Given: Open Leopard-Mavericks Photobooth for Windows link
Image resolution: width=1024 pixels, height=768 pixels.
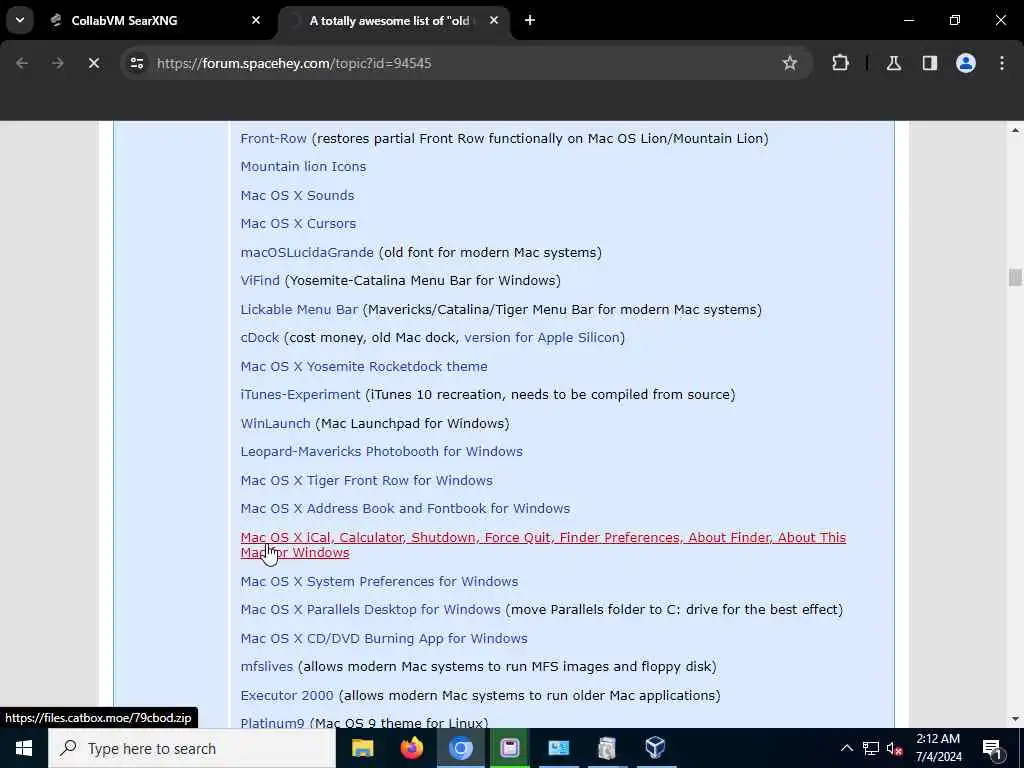Looking at the screenshot, I should click(381, 451).
